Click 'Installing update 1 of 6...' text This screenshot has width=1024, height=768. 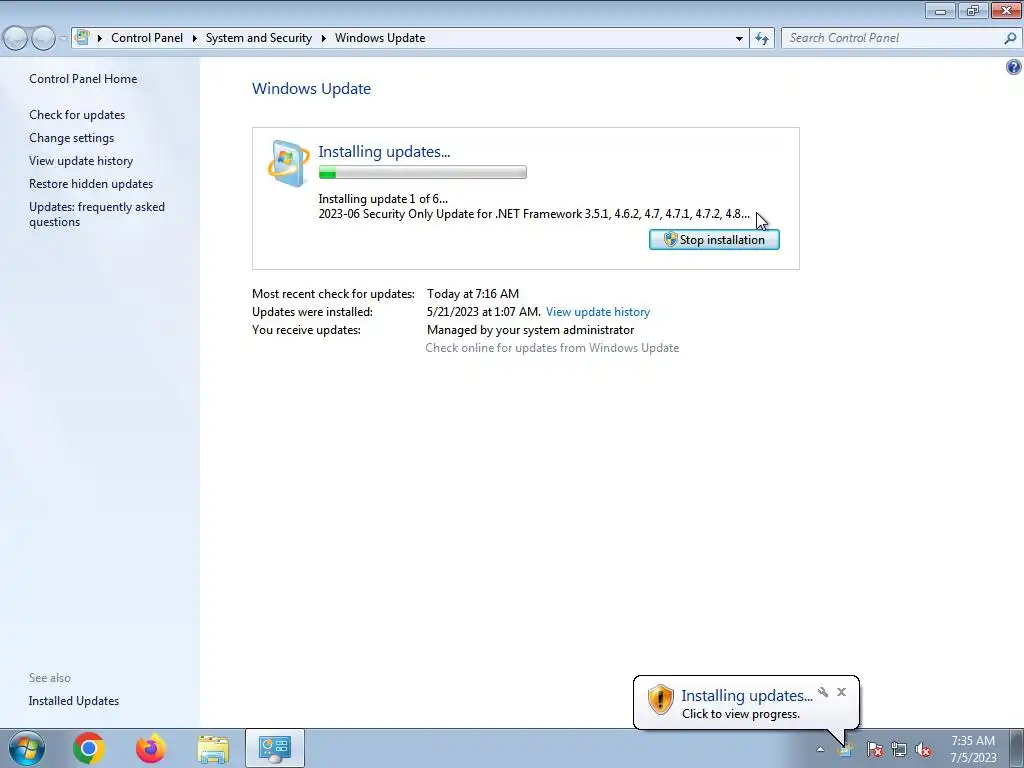(x=383, y=199)
